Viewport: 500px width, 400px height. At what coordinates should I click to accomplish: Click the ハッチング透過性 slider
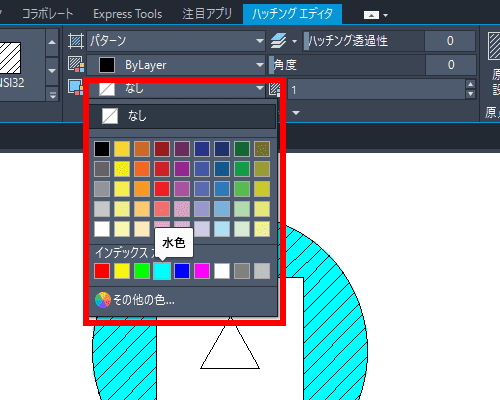[x=363, y=41]
